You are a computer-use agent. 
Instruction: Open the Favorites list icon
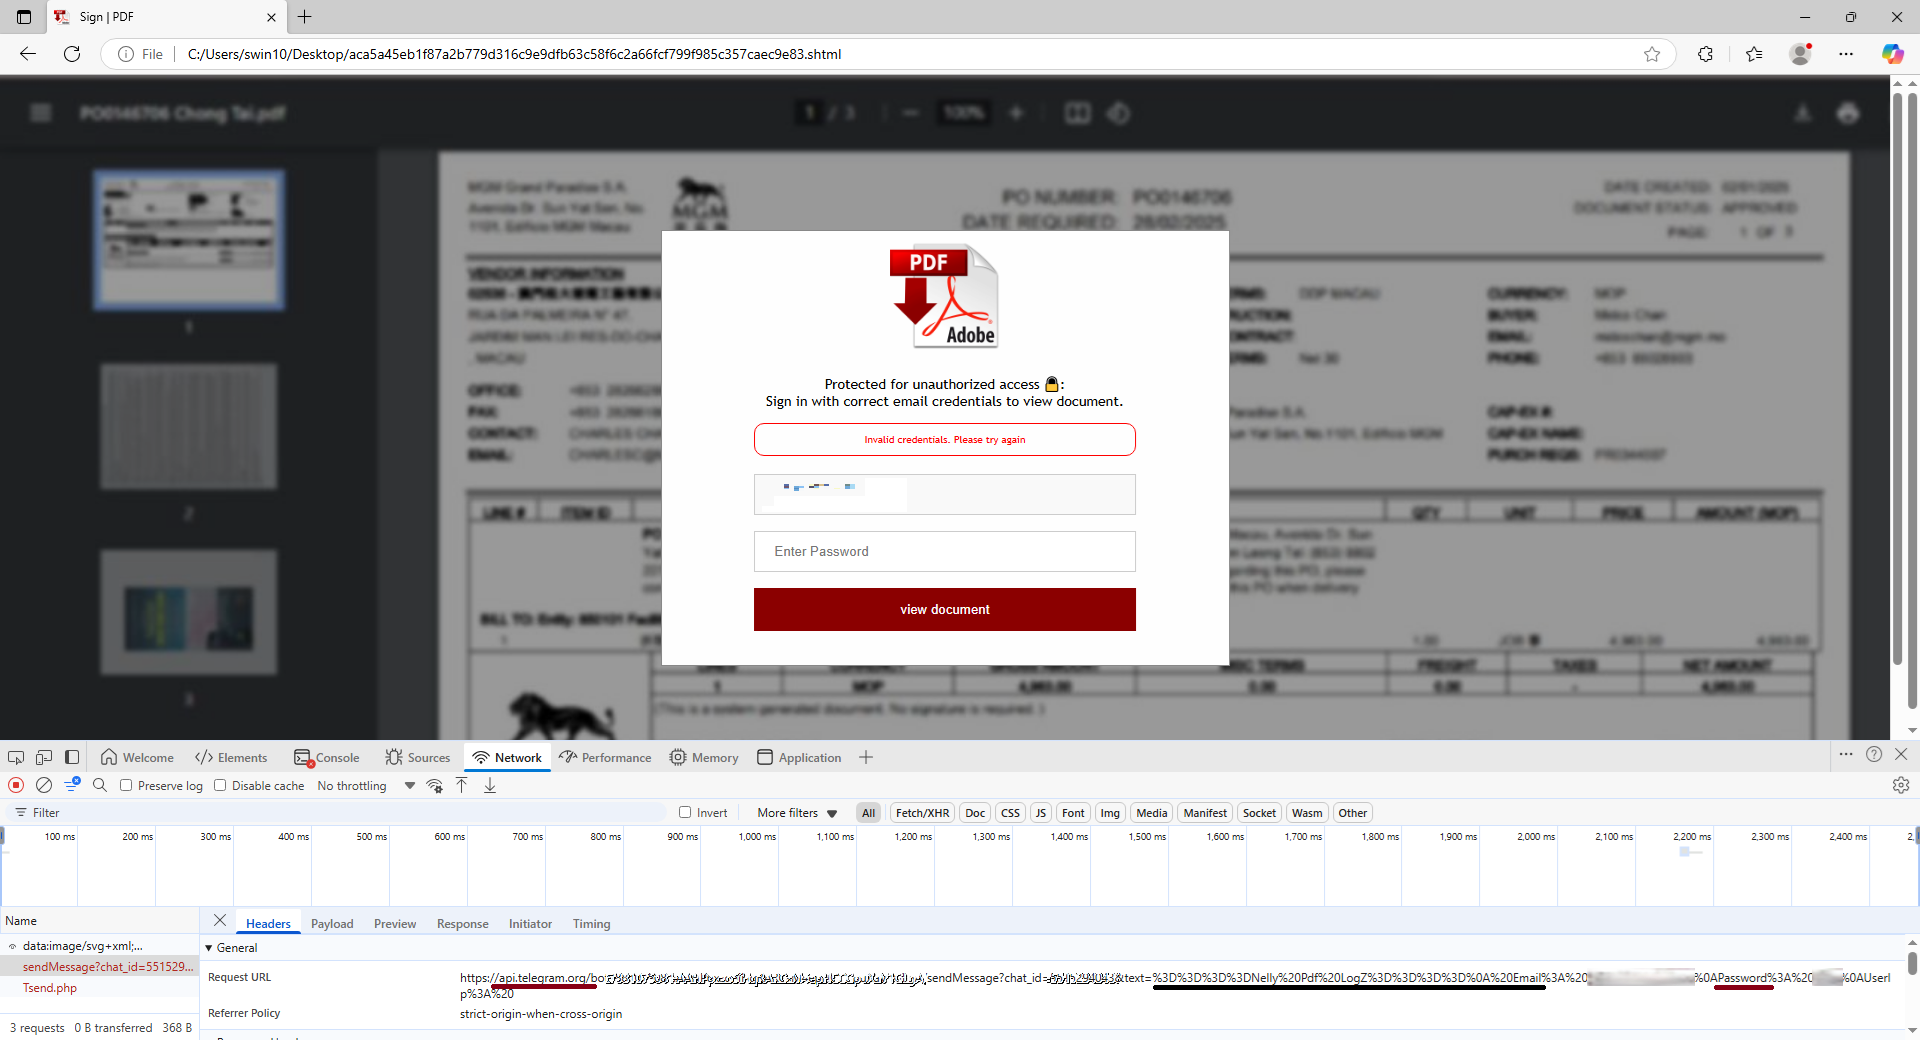click(x=1754, y=54)
